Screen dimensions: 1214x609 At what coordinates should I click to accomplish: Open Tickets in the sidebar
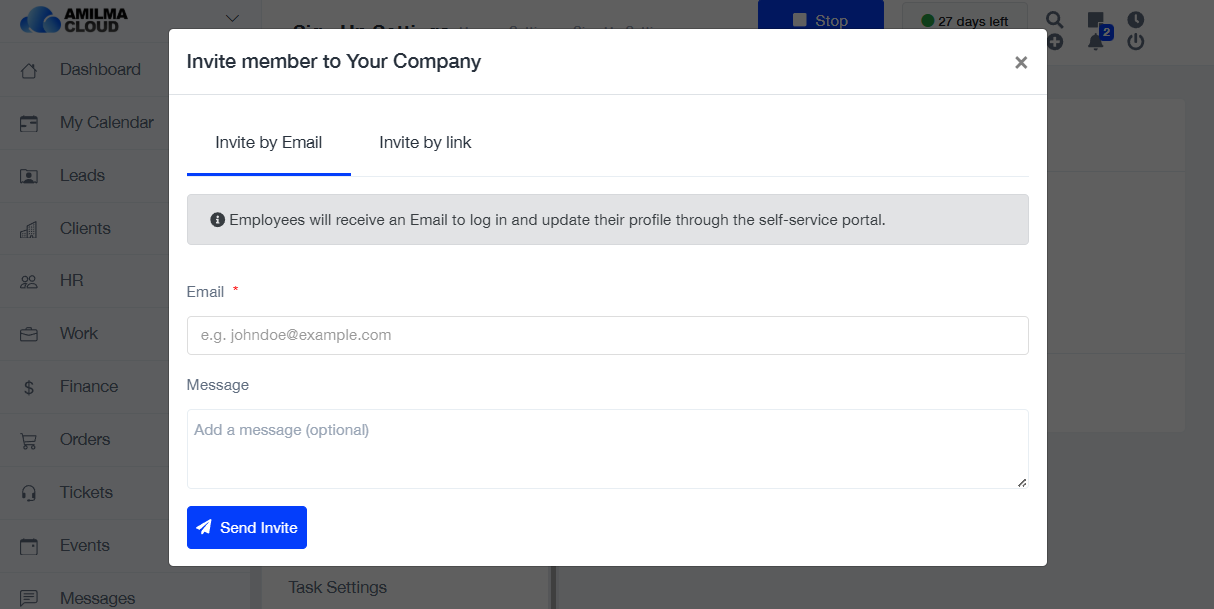[86, 493]
